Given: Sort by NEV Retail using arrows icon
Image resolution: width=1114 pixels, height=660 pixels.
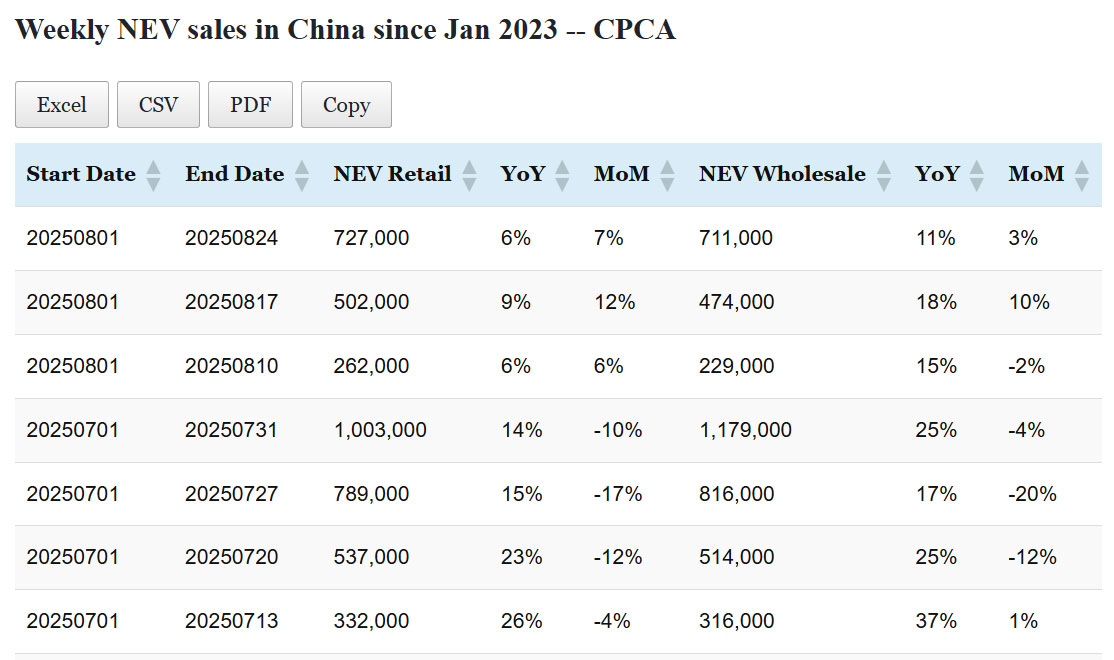Looking at the screenshot, I should (x=469, y=176).
